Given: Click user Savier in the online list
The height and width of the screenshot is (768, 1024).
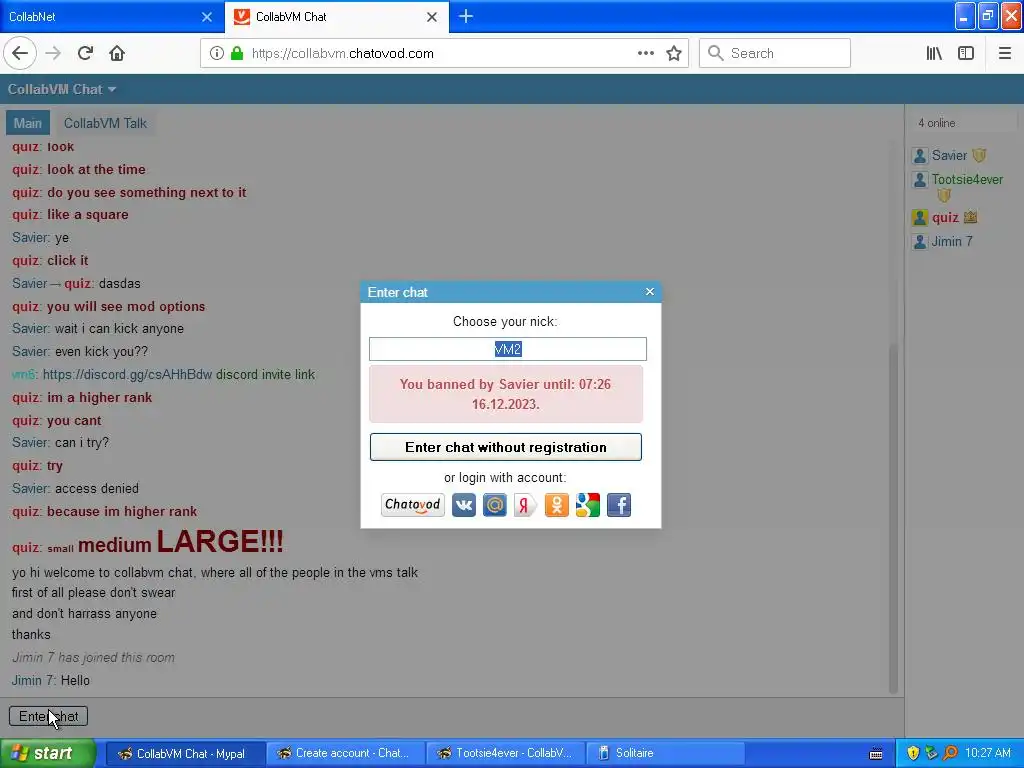Looking at the screenshot, I should pos(949,155).
